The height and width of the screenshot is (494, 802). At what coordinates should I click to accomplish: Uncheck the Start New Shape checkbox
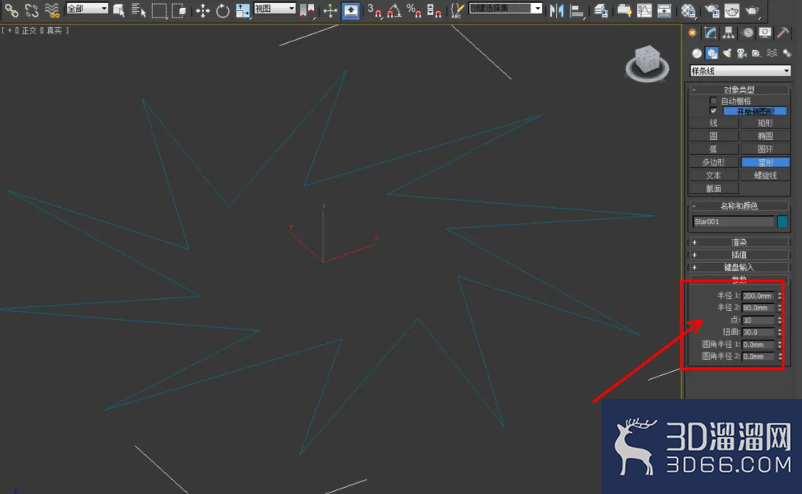713,111
